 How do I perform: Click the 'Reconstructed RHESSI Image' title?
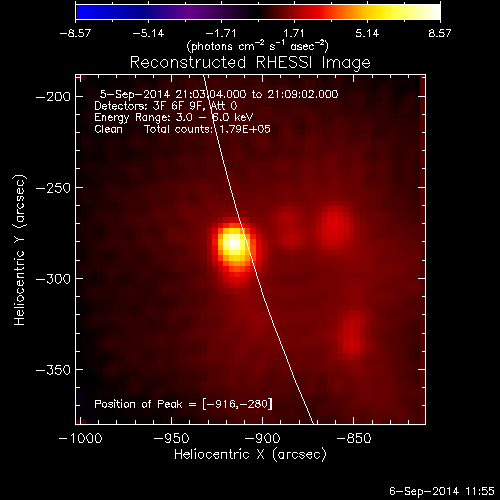[250, 63]
